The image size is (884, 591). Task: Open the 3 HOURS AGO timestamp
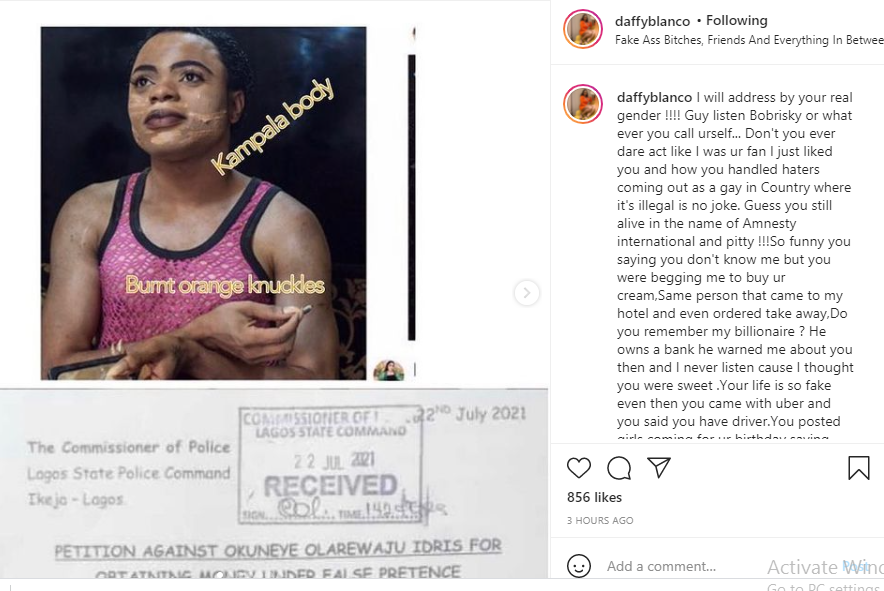[x=600, y=521]
